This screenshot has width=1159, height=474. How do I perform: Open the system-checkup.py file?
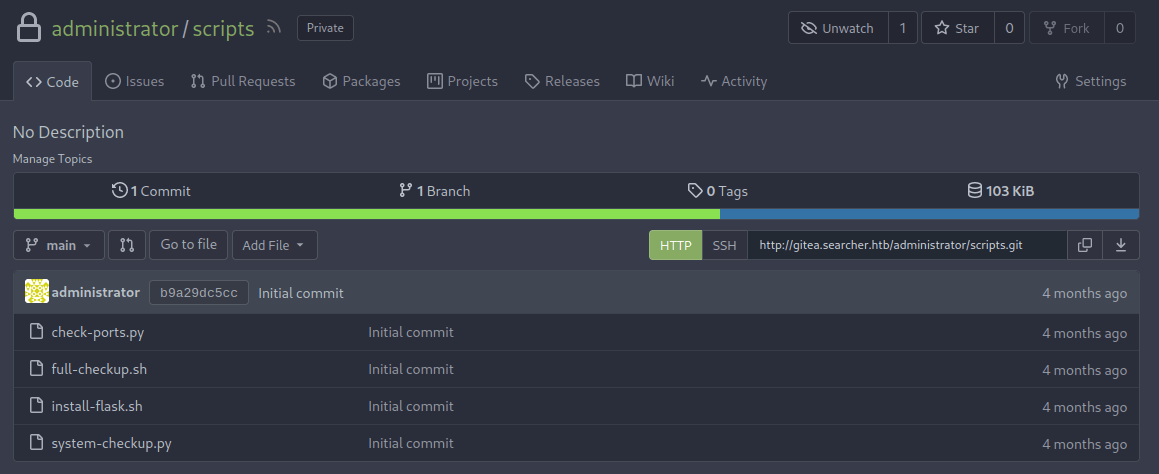(112, 443)
